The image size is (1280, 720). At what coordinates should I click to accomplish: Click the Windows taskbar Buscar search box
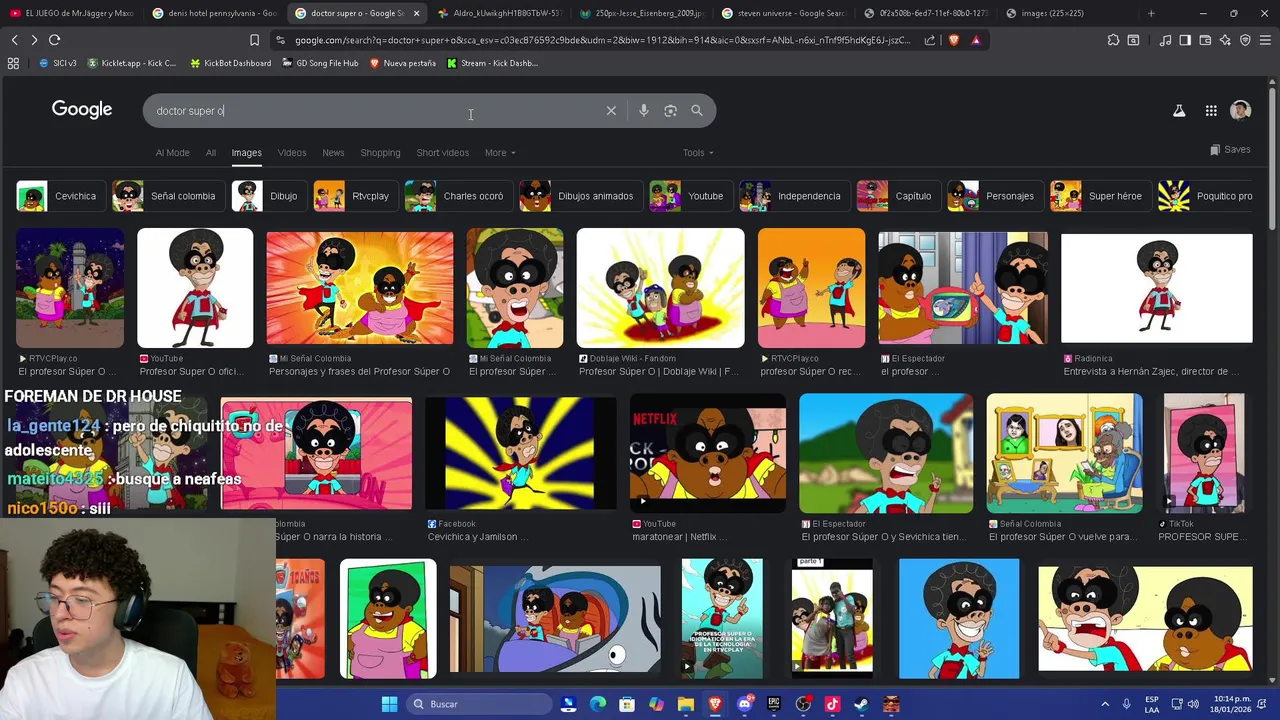(x=480, y=704)
